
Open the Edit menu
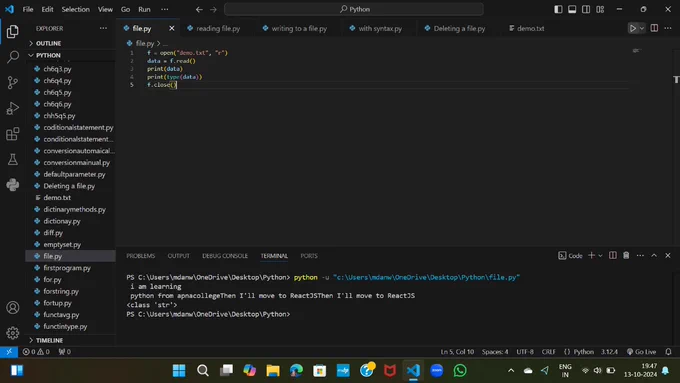tap(47, 9)
